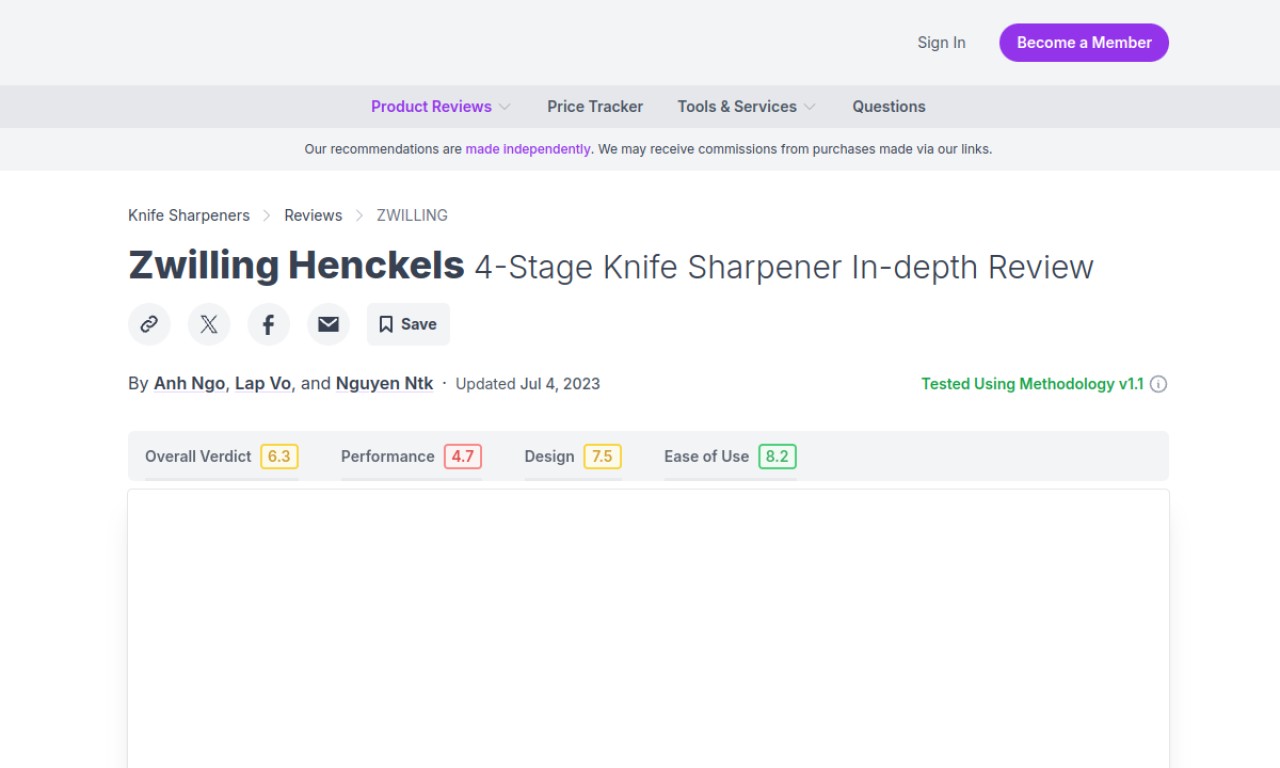Jump to the Overall Verdict tab

[x=221, y=457]
